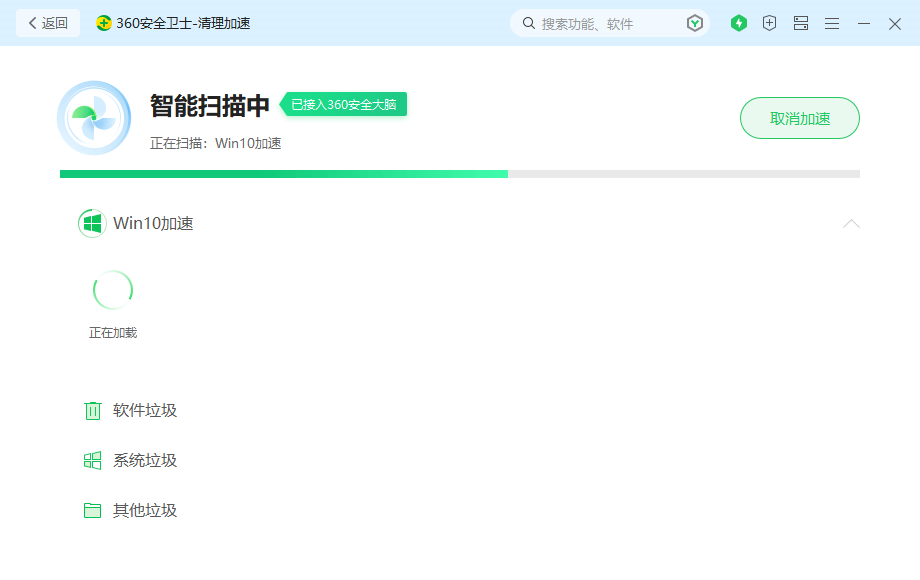
Task: Click the 正在扫描：Win10加速 status text
Action: coord(215,143)
